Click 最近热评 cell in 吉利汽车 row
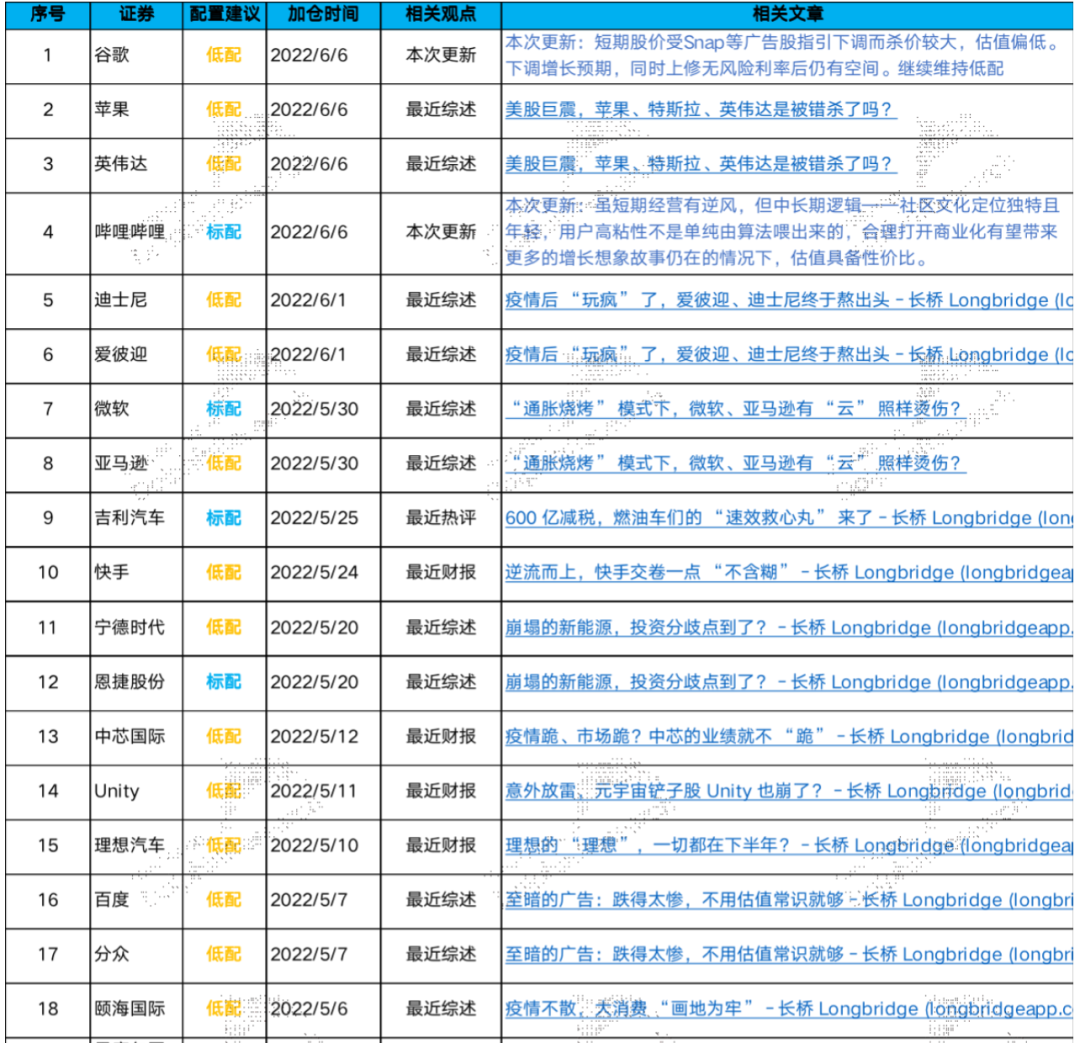Screen dimensions: 1080x1043 tap(441, 518)
